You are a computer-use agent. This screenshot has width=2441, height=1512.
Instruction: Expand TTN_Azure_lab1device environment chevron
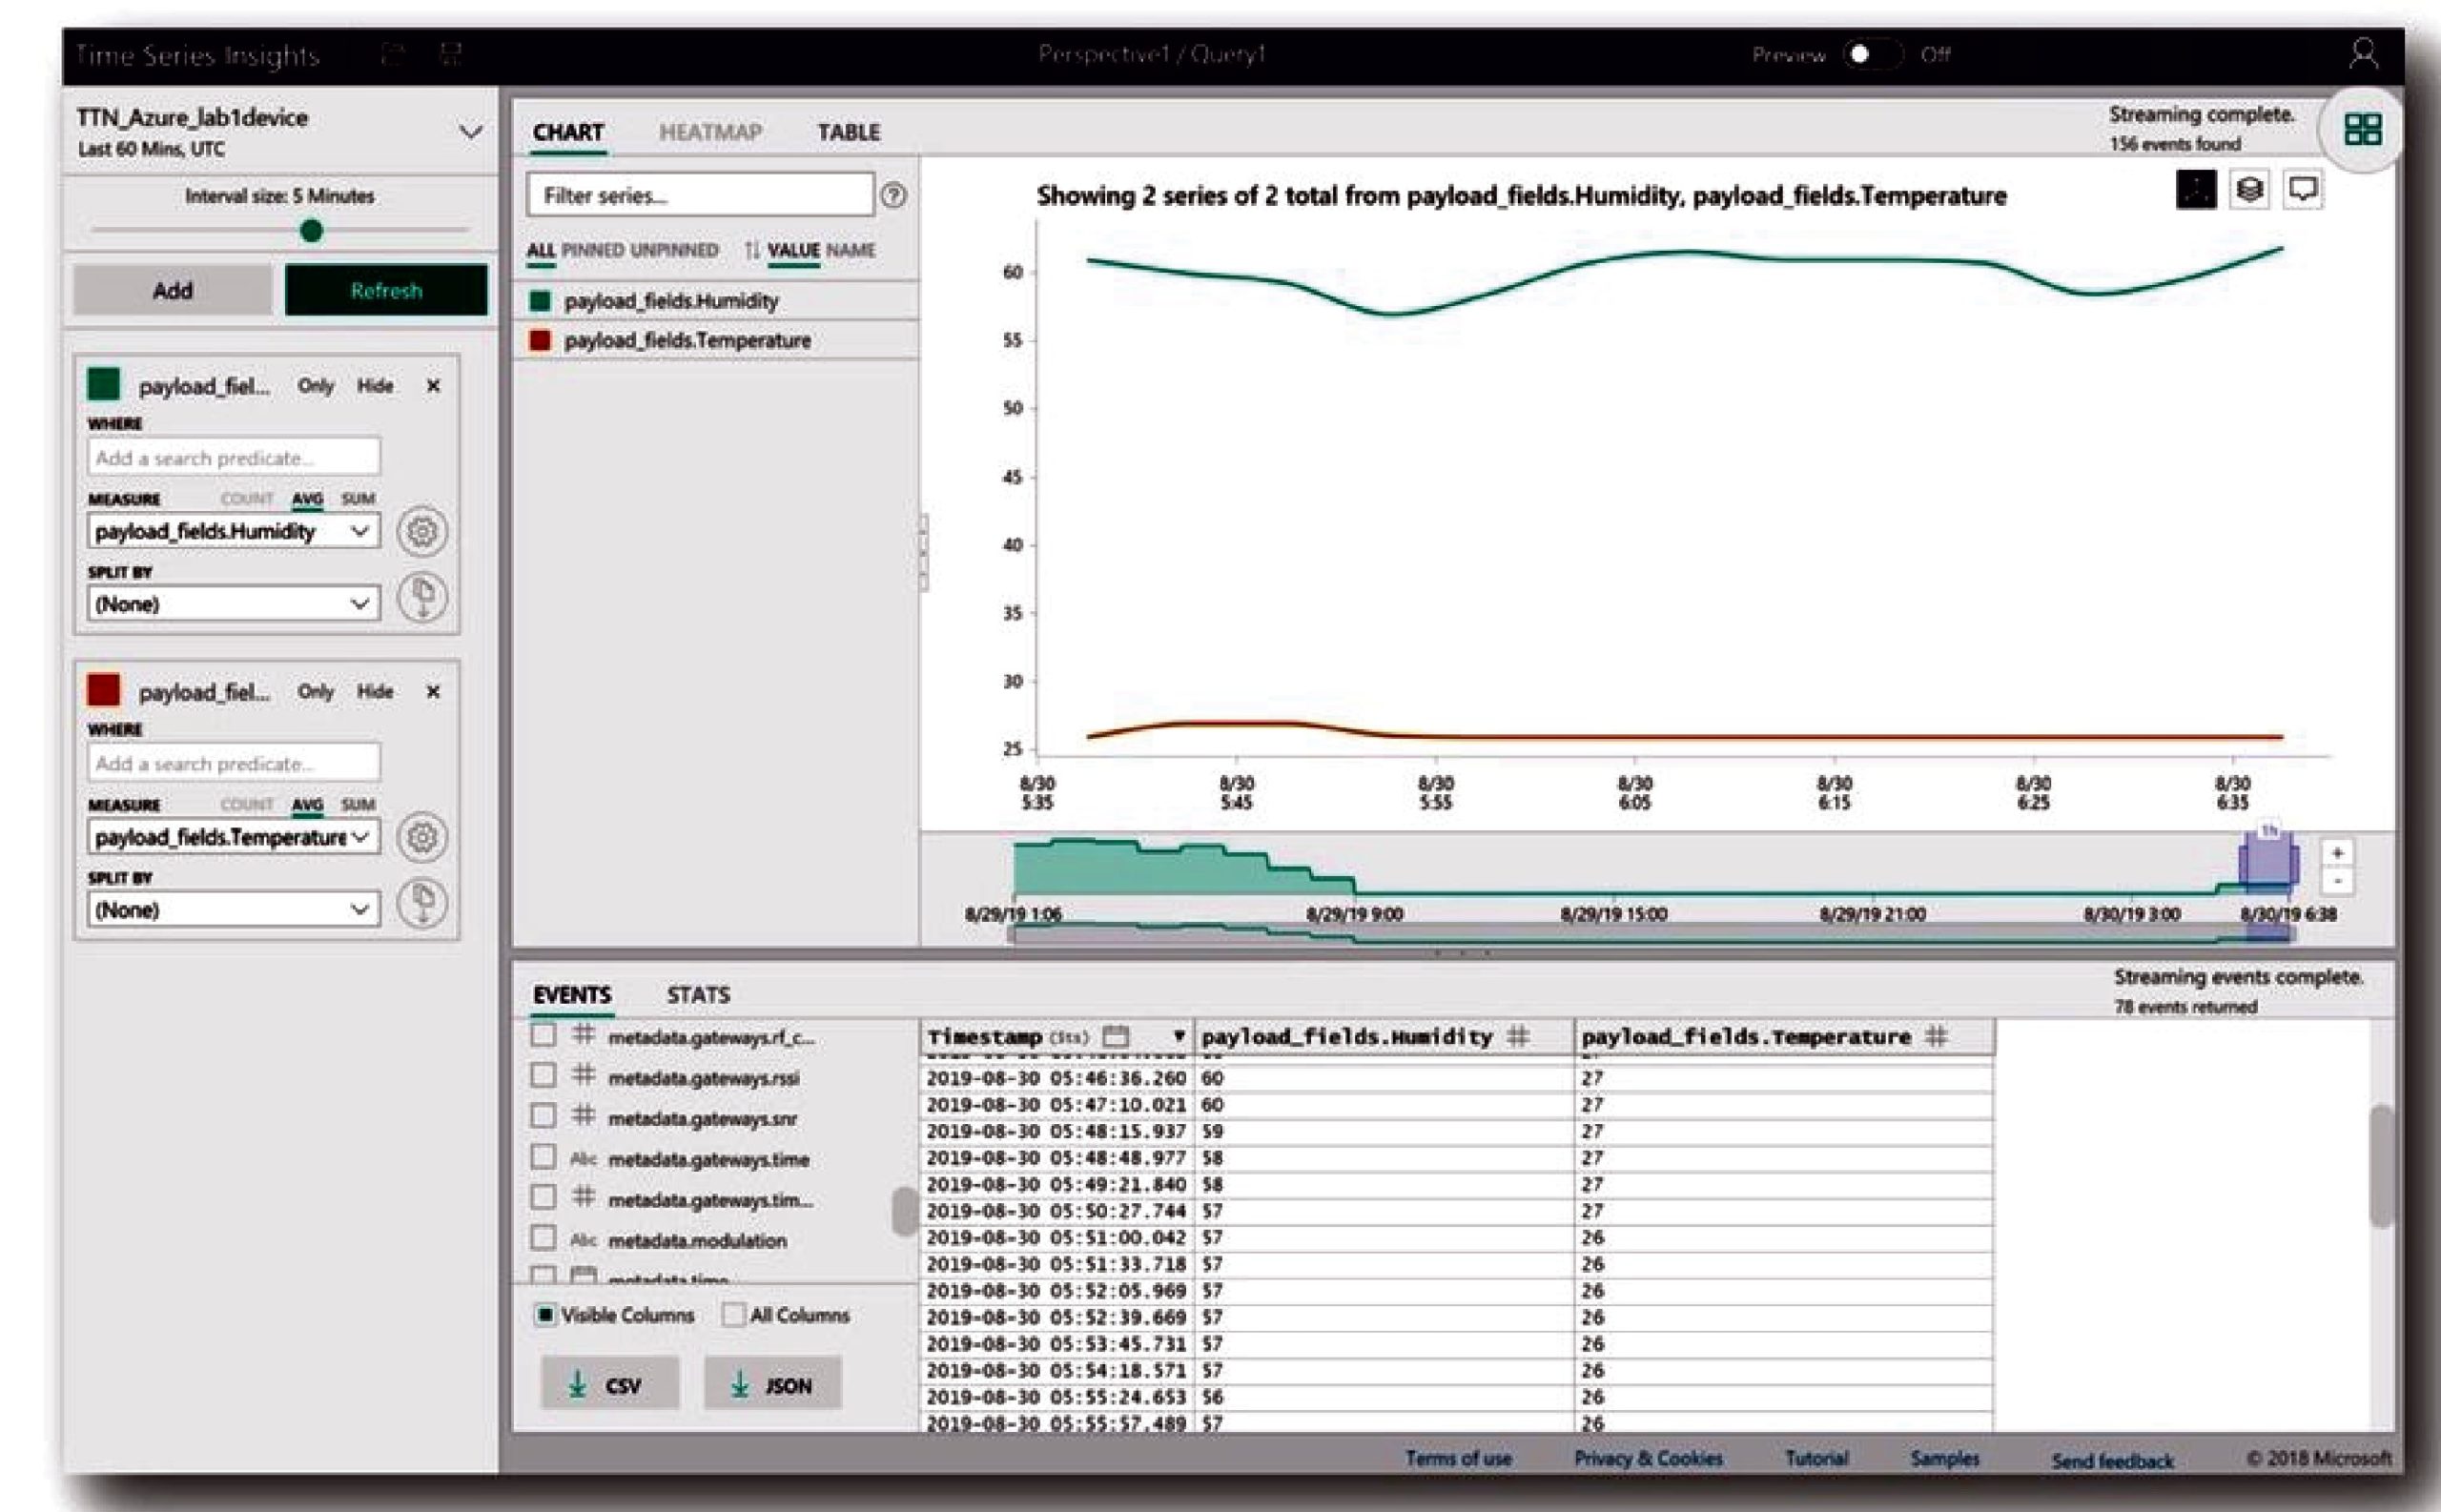point(470,131)
